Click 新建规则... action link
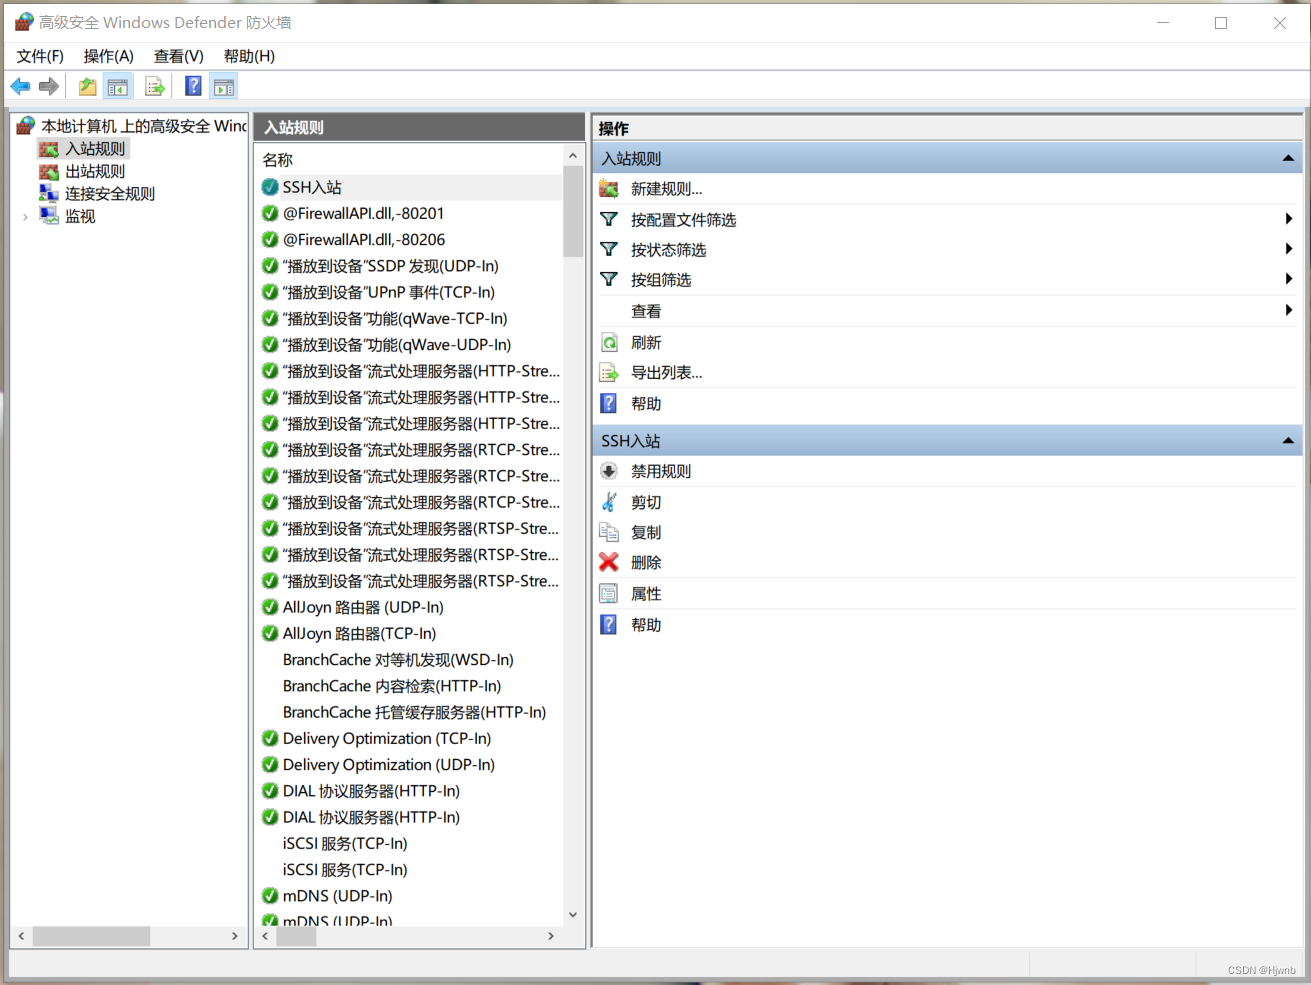 [x=667, y=189]
